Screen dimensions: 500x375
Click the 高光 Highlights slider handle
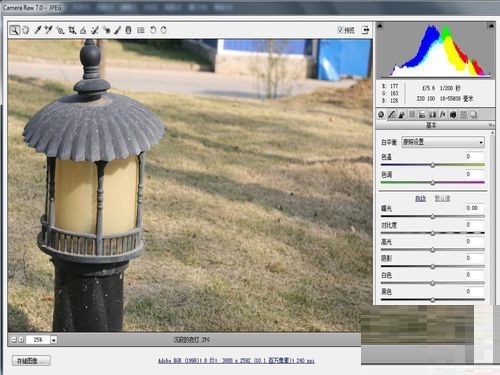pos(433,250)
